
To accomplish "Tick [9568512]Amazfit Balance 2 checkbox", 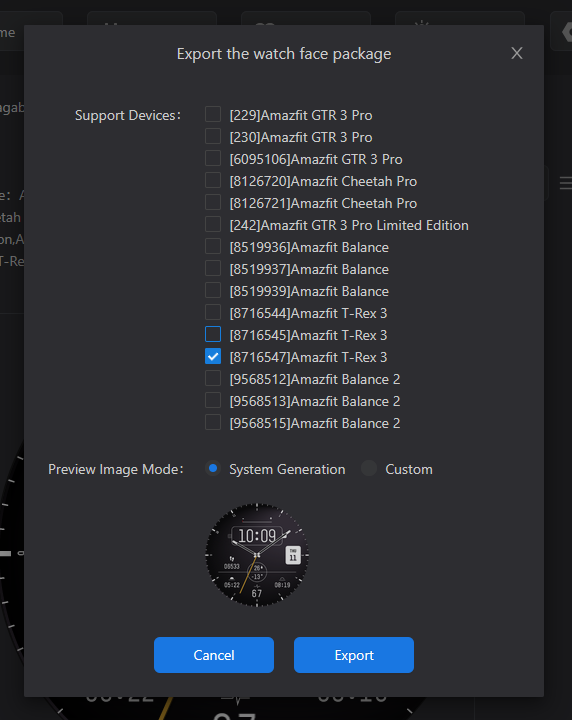I will 213,378.
